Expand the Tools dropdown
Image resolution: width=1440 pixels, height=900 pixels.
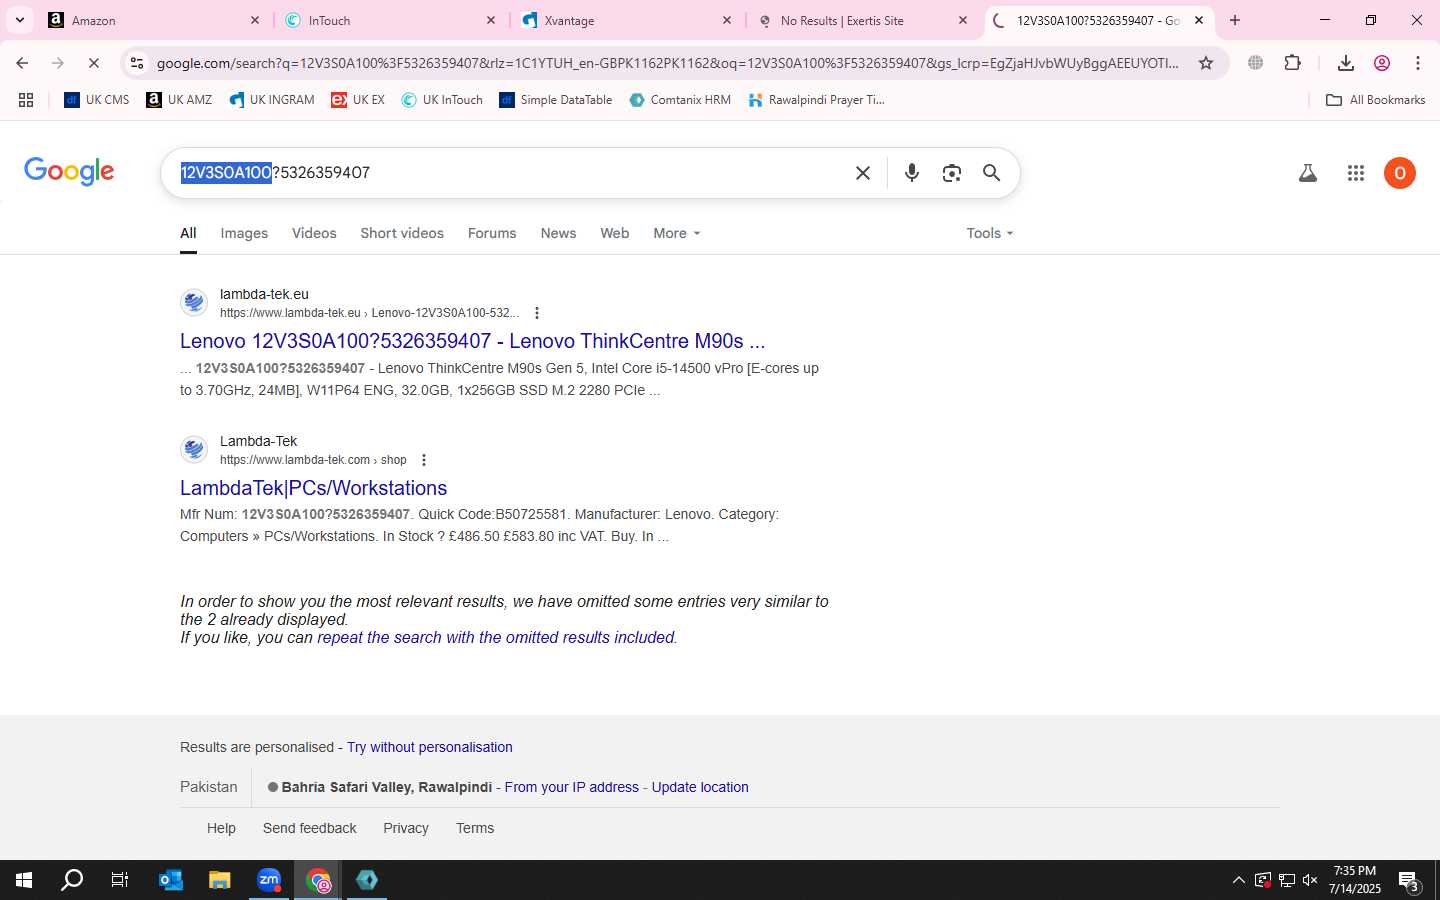pos(990,233)
